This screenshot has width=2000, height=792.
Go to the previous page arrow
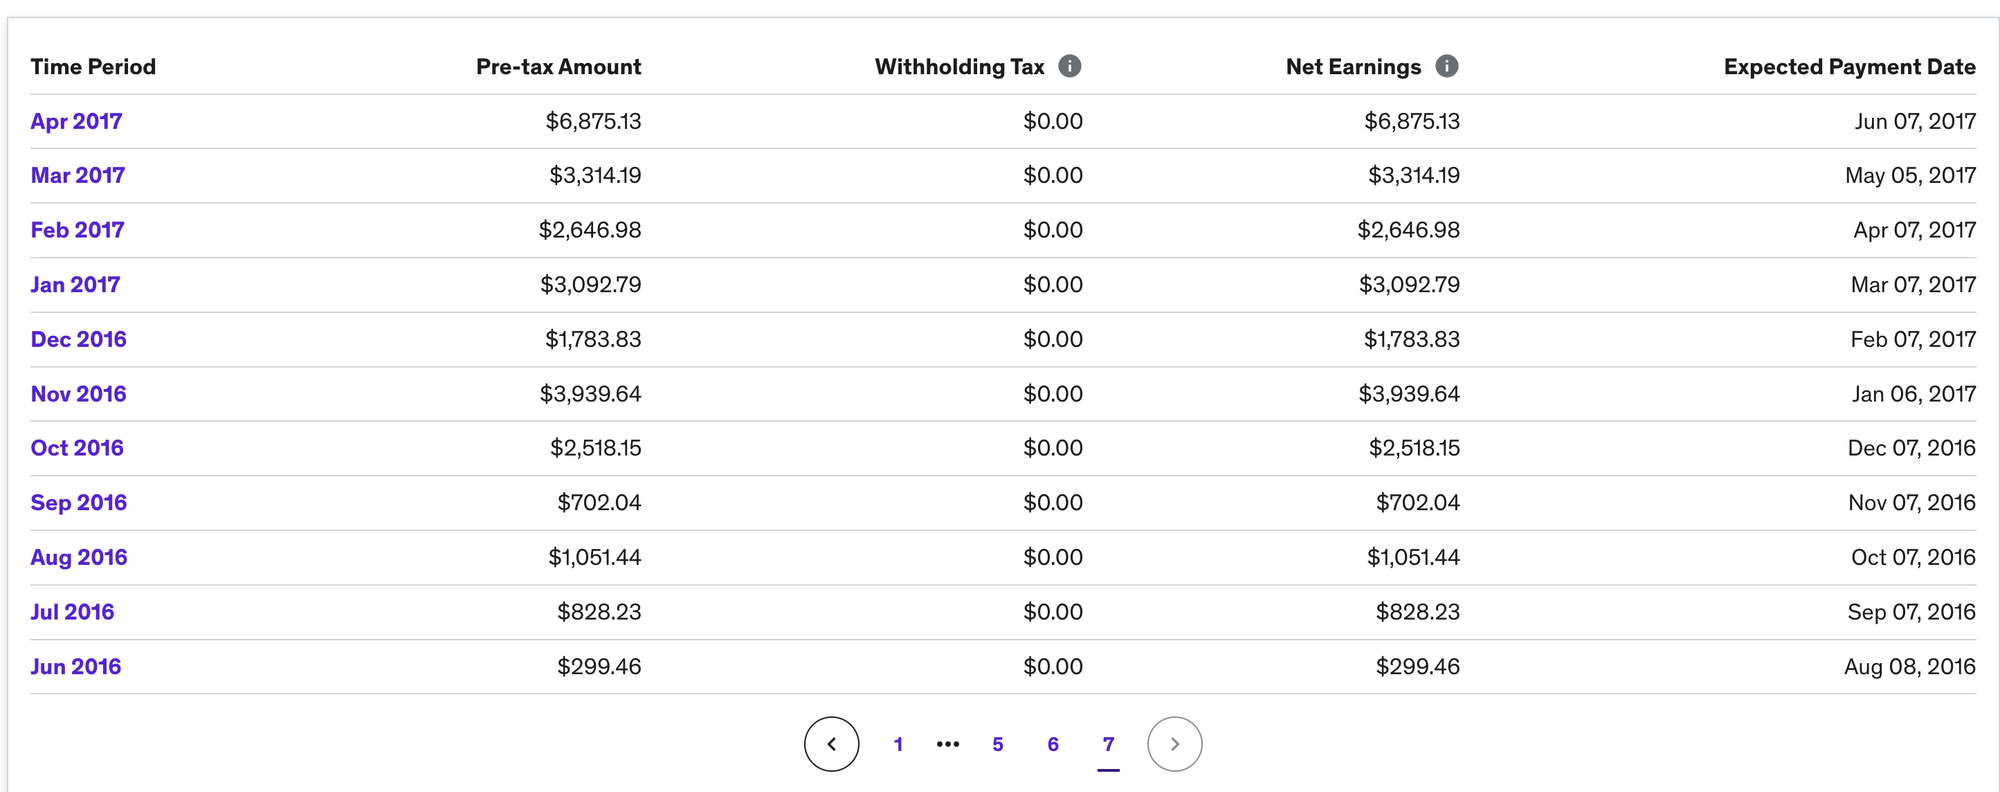[831, 744]
